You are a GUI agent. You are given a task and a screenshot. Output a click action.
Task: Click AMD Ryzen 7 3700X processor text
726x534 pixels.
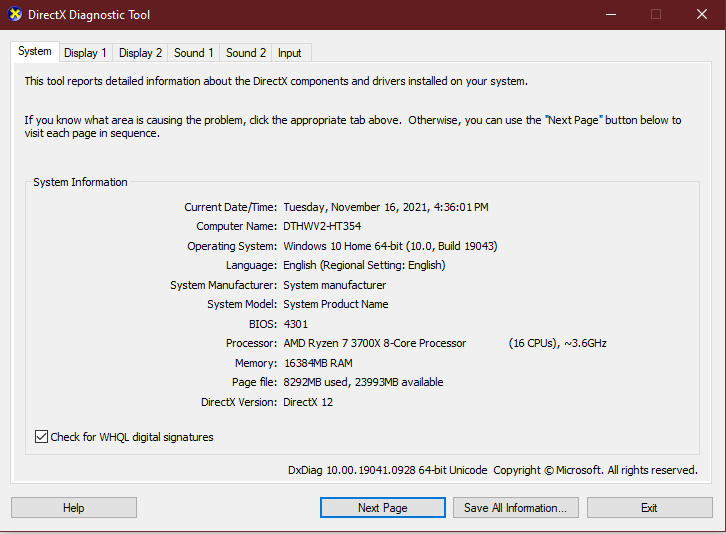[375, 343]
